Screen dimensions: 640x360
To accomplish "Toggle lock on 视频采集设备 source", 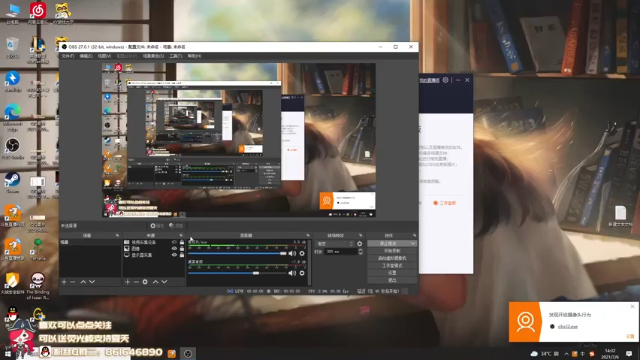I will click(x=182, y=242).
